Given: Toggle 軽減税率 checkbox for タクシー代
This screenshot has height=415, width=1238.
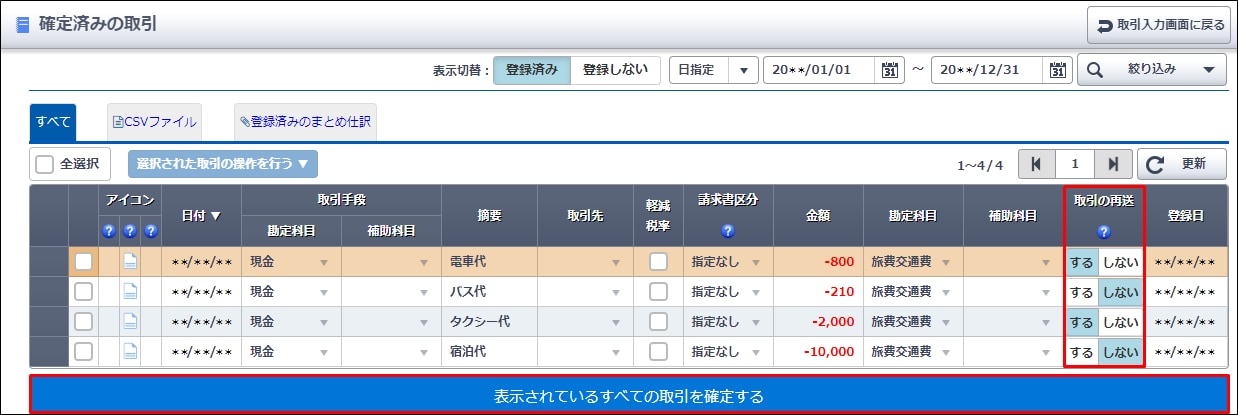Looking at the screenshot, I should tap(657, 322).
